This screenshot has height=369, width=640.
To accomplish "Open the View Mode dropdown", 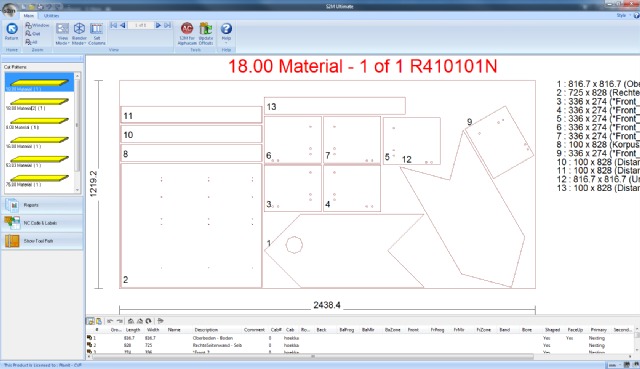I will [x=62, y=34].
